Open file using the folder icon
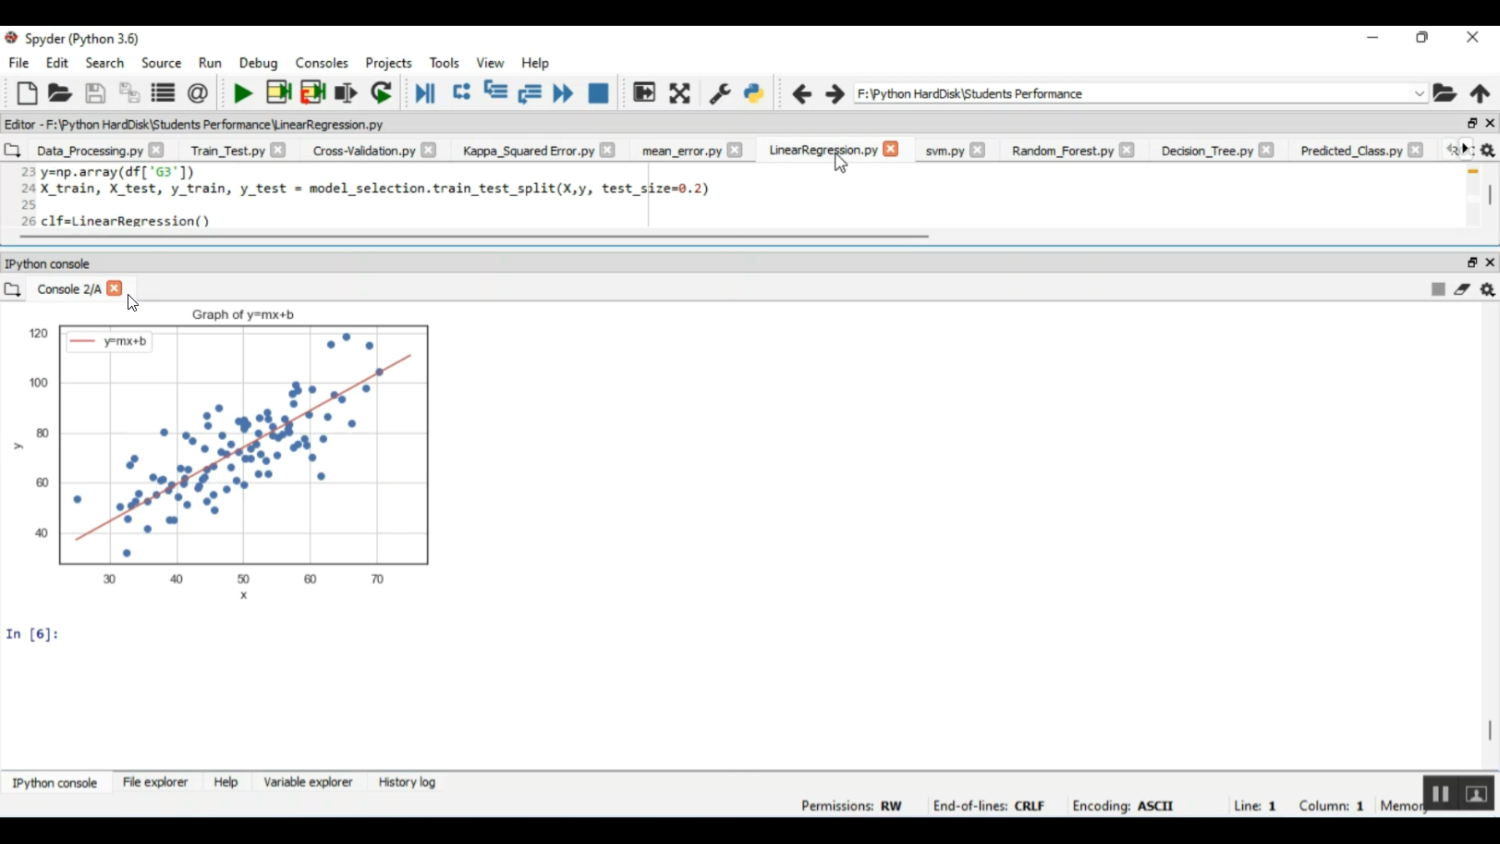 point(60,94)
